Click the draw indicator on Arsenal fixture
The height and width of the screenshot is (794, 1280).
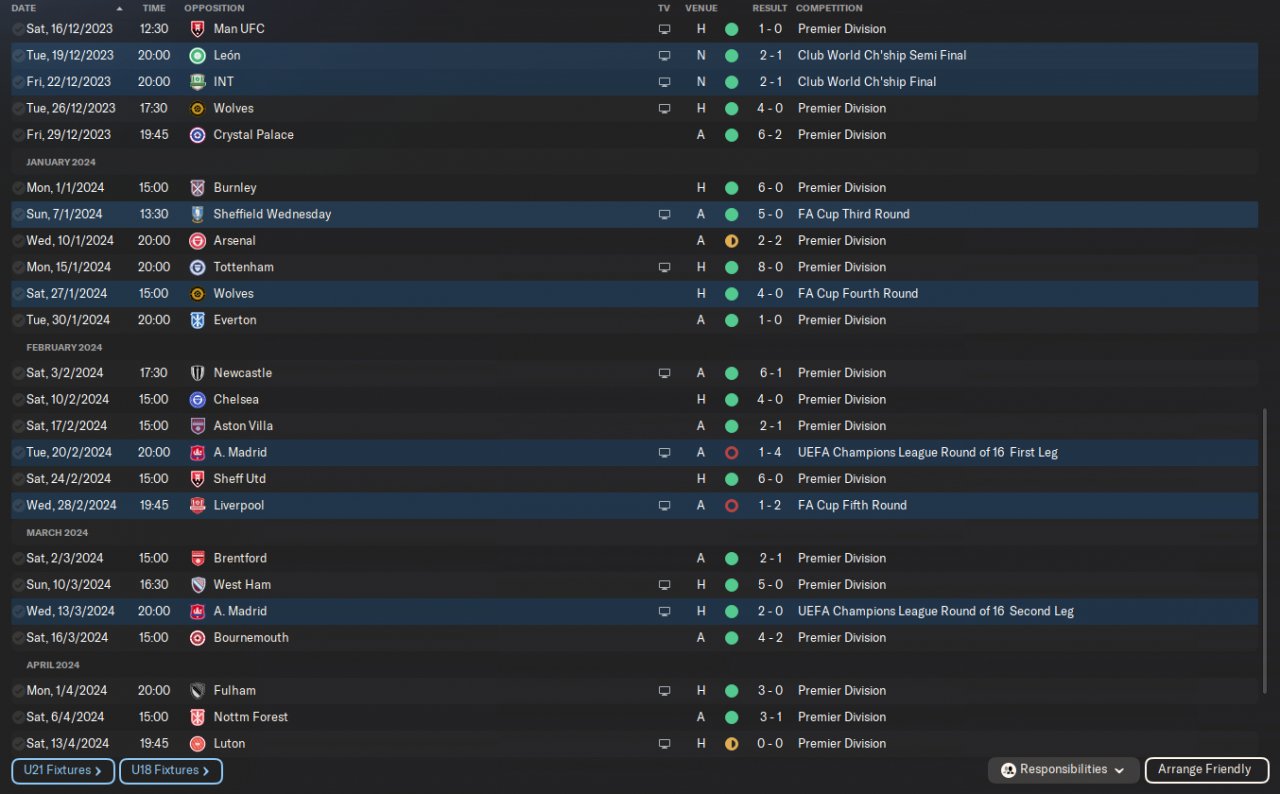click(731, 241)
